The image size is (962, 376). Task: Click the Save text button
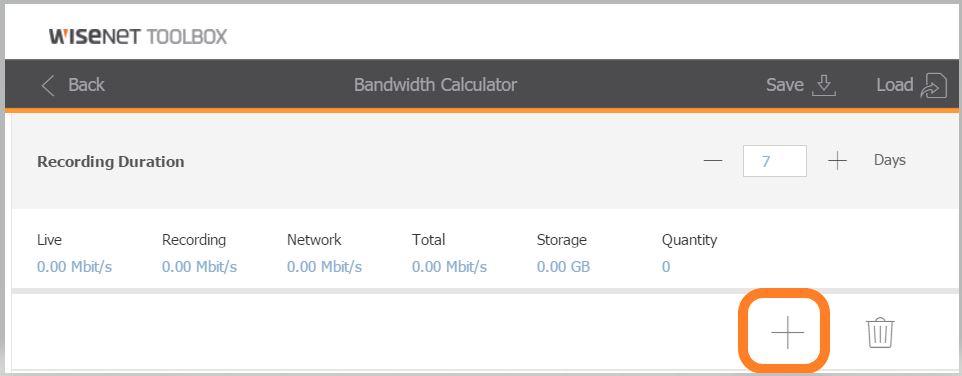point(785,85)
